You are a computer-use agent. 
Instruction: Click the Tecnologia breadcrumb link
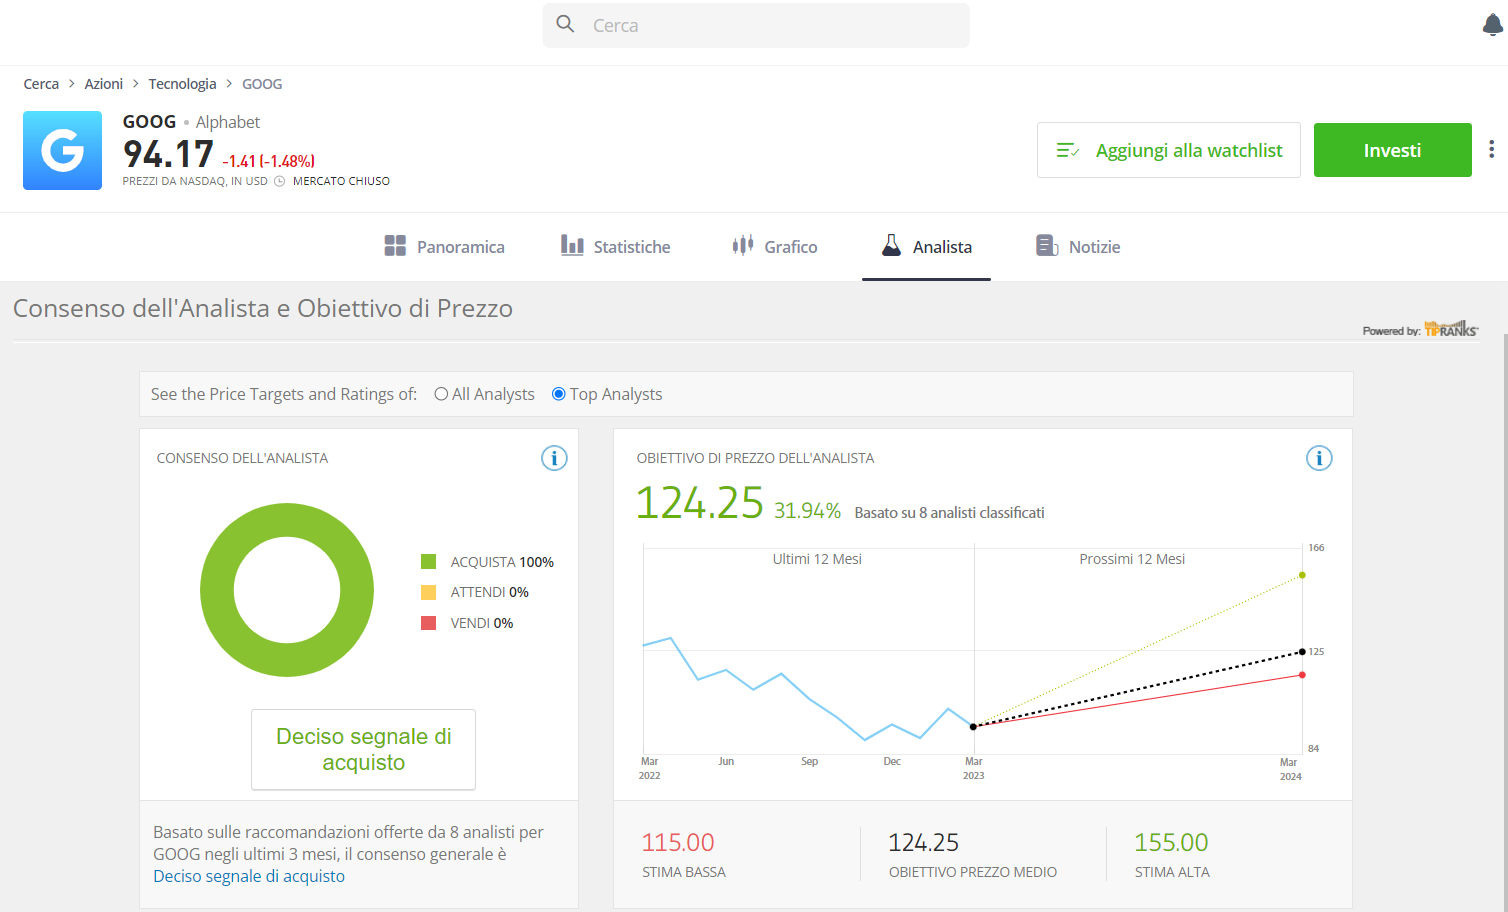coord(182,84)
